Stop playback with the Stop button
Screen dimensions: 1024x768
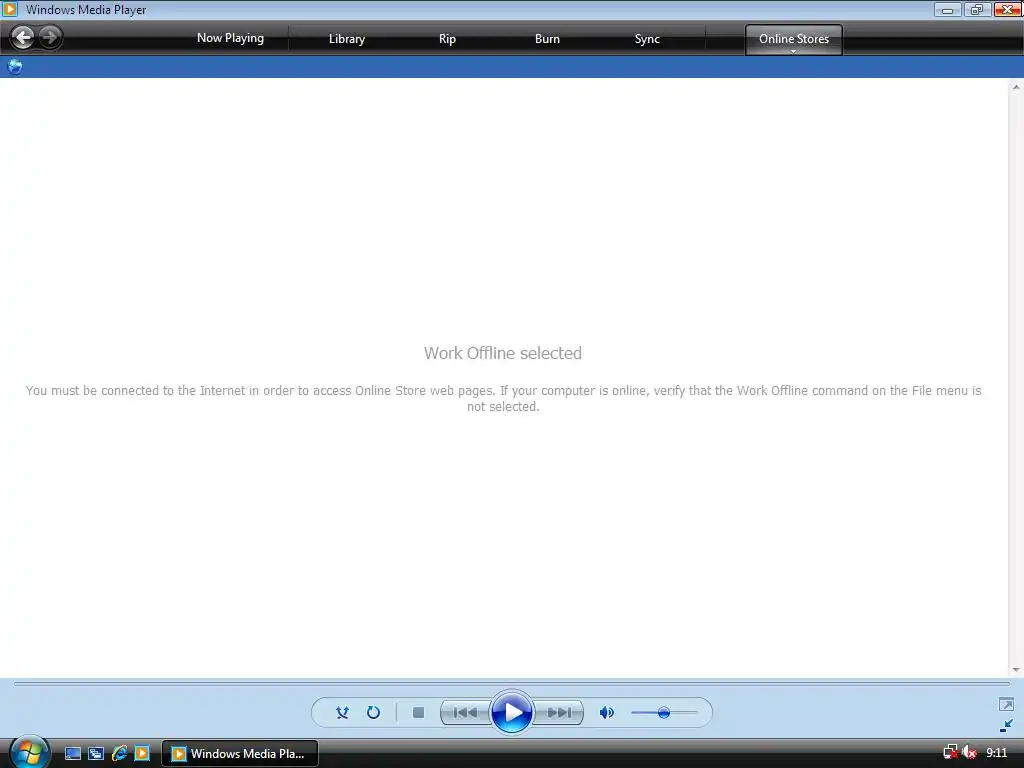point(419,712)
